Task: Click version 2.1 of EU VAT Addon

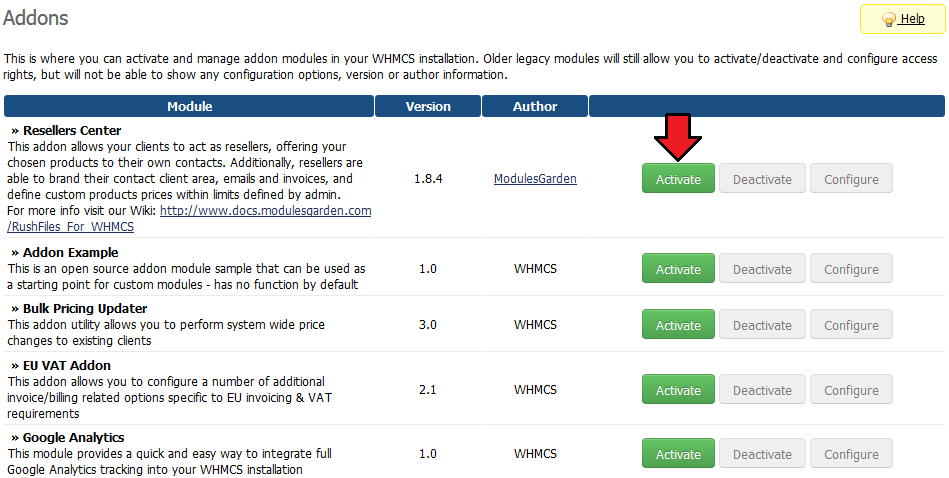Action: coord(427,390)
